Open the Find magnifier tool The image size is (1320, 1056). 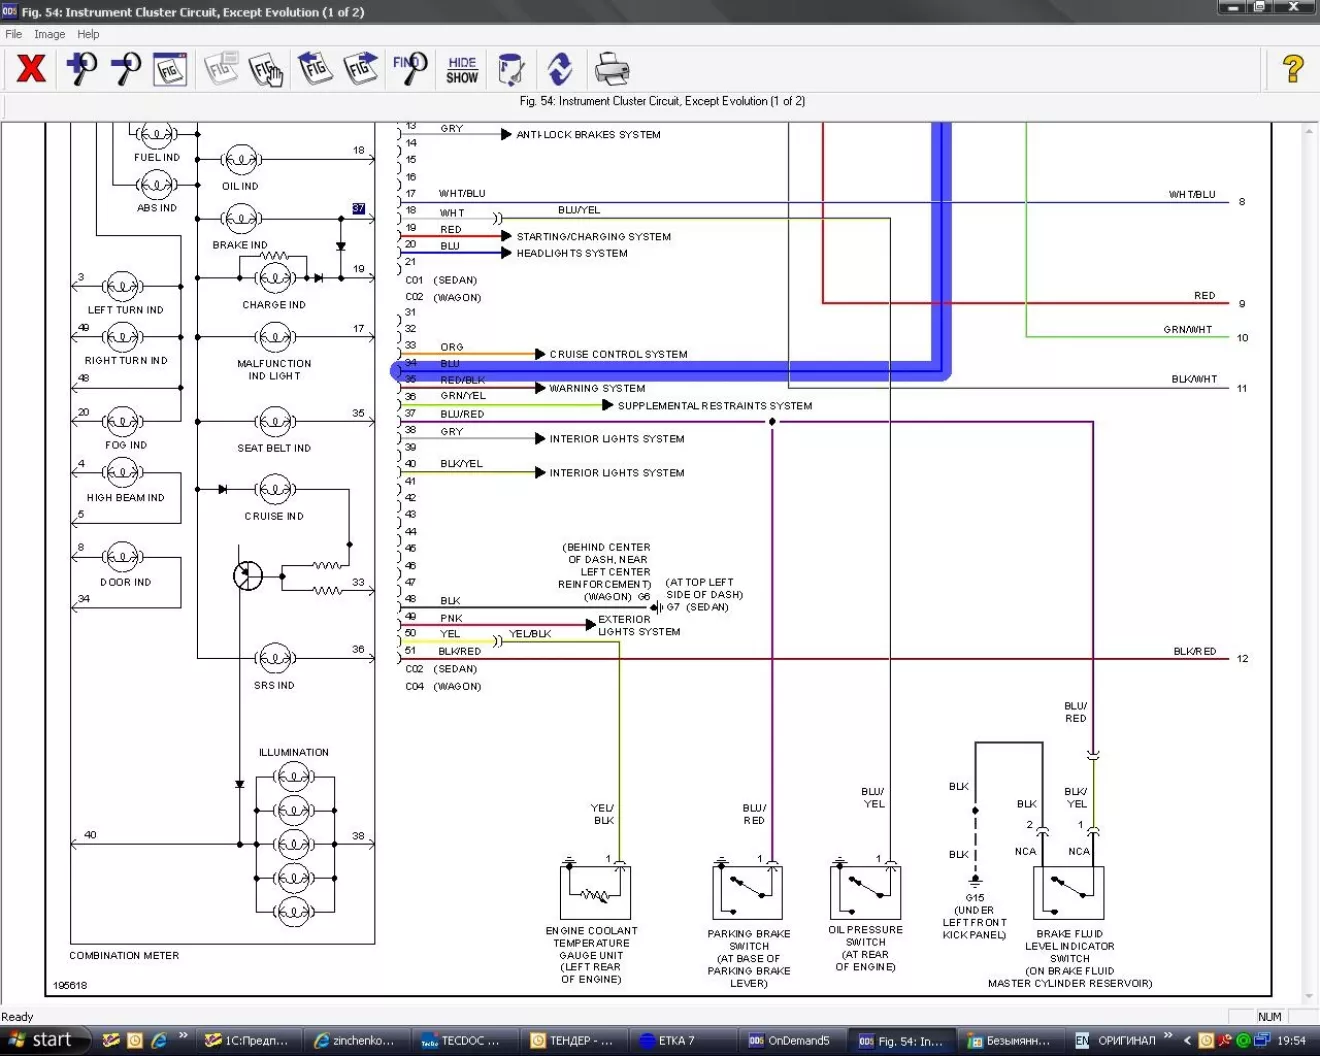click(x=410, y=69)
